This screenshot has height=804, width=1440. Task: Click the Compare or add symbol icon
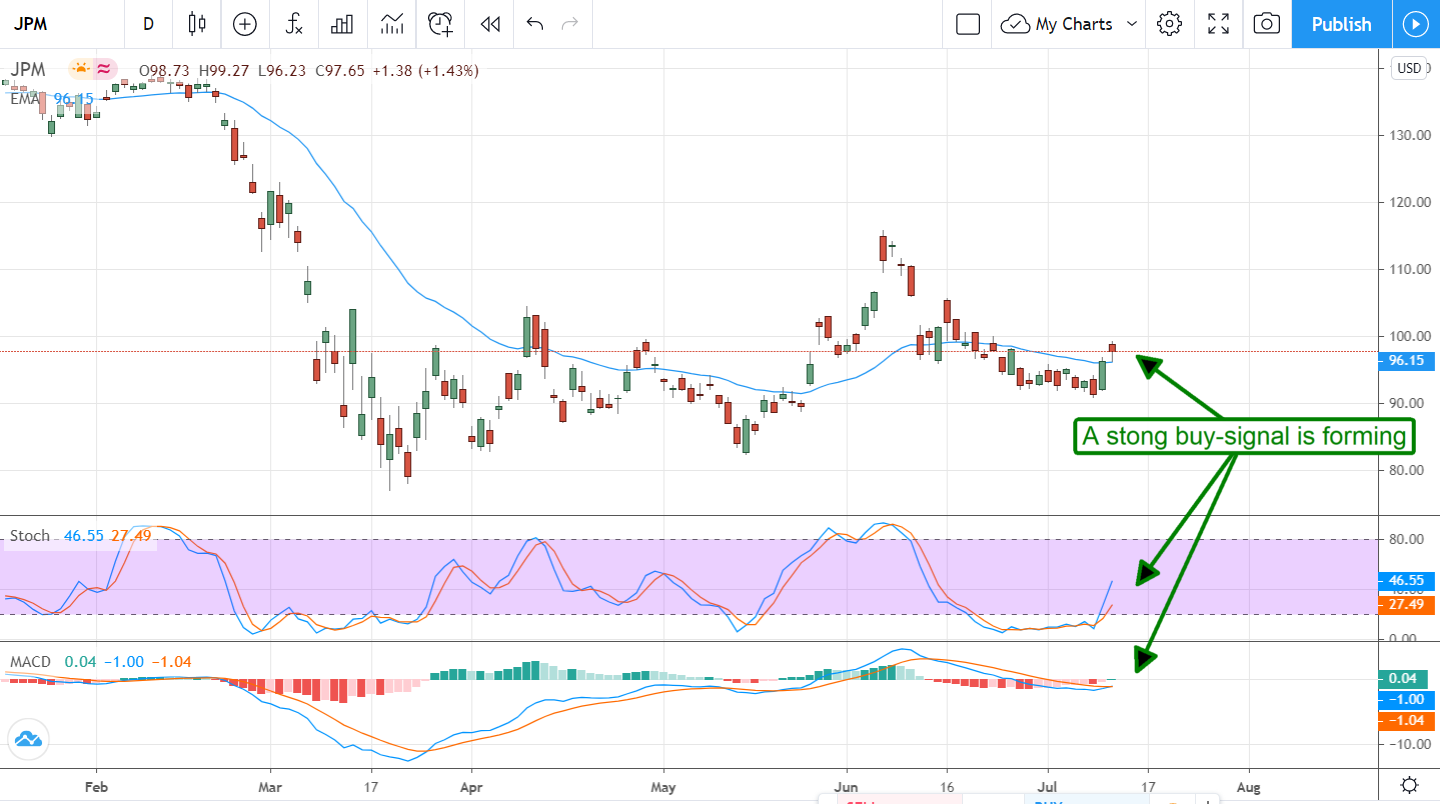[x=245, y=24]
